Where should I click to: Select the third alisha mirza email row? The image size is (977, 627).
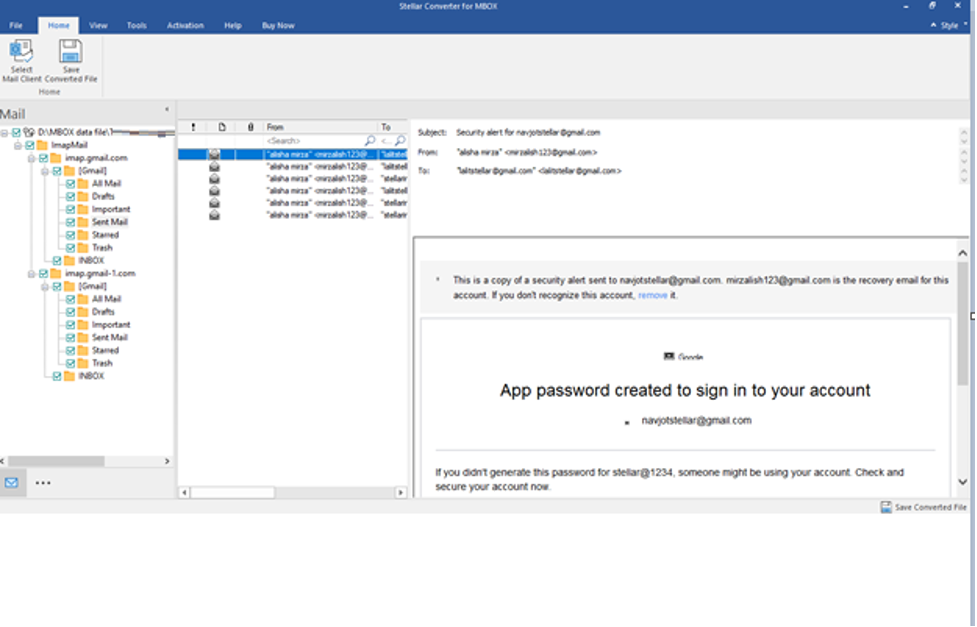click(293, 179)
